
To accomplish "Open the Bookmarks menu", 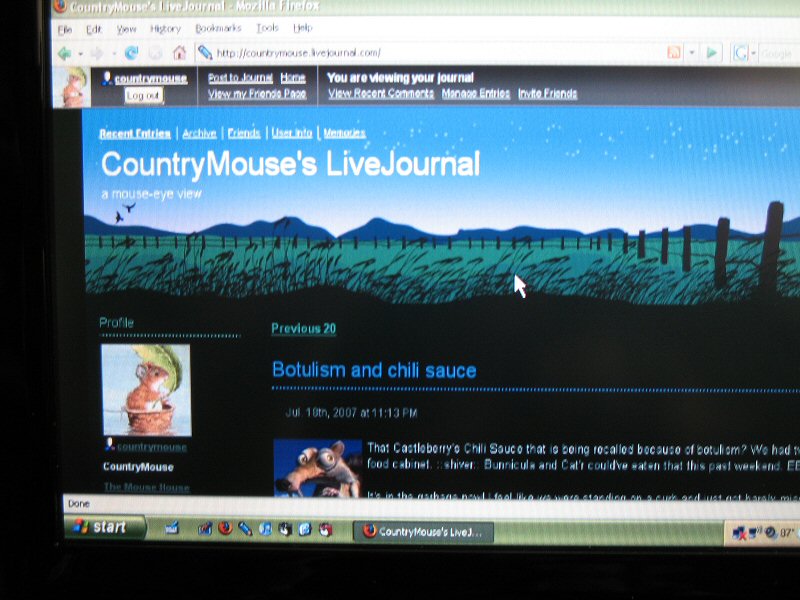I will coord(218,28).
